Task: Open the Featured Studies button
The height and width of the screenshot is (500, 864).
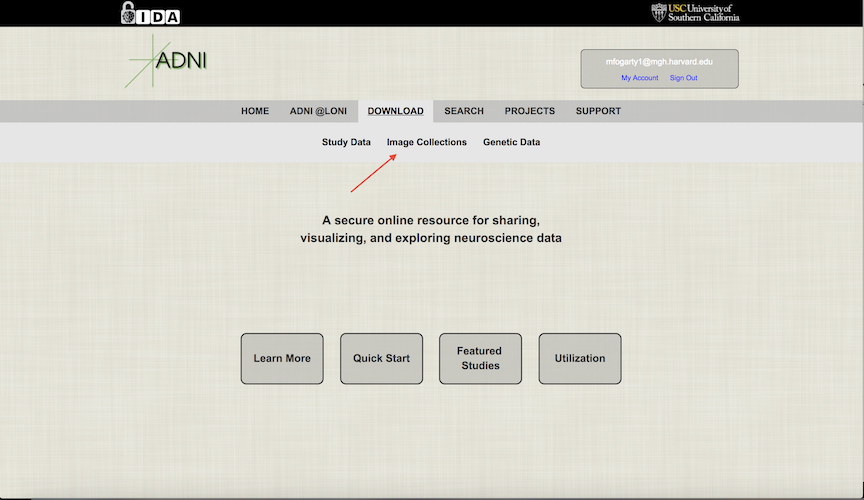Action: pyautogui.click(x=480, y=358)
